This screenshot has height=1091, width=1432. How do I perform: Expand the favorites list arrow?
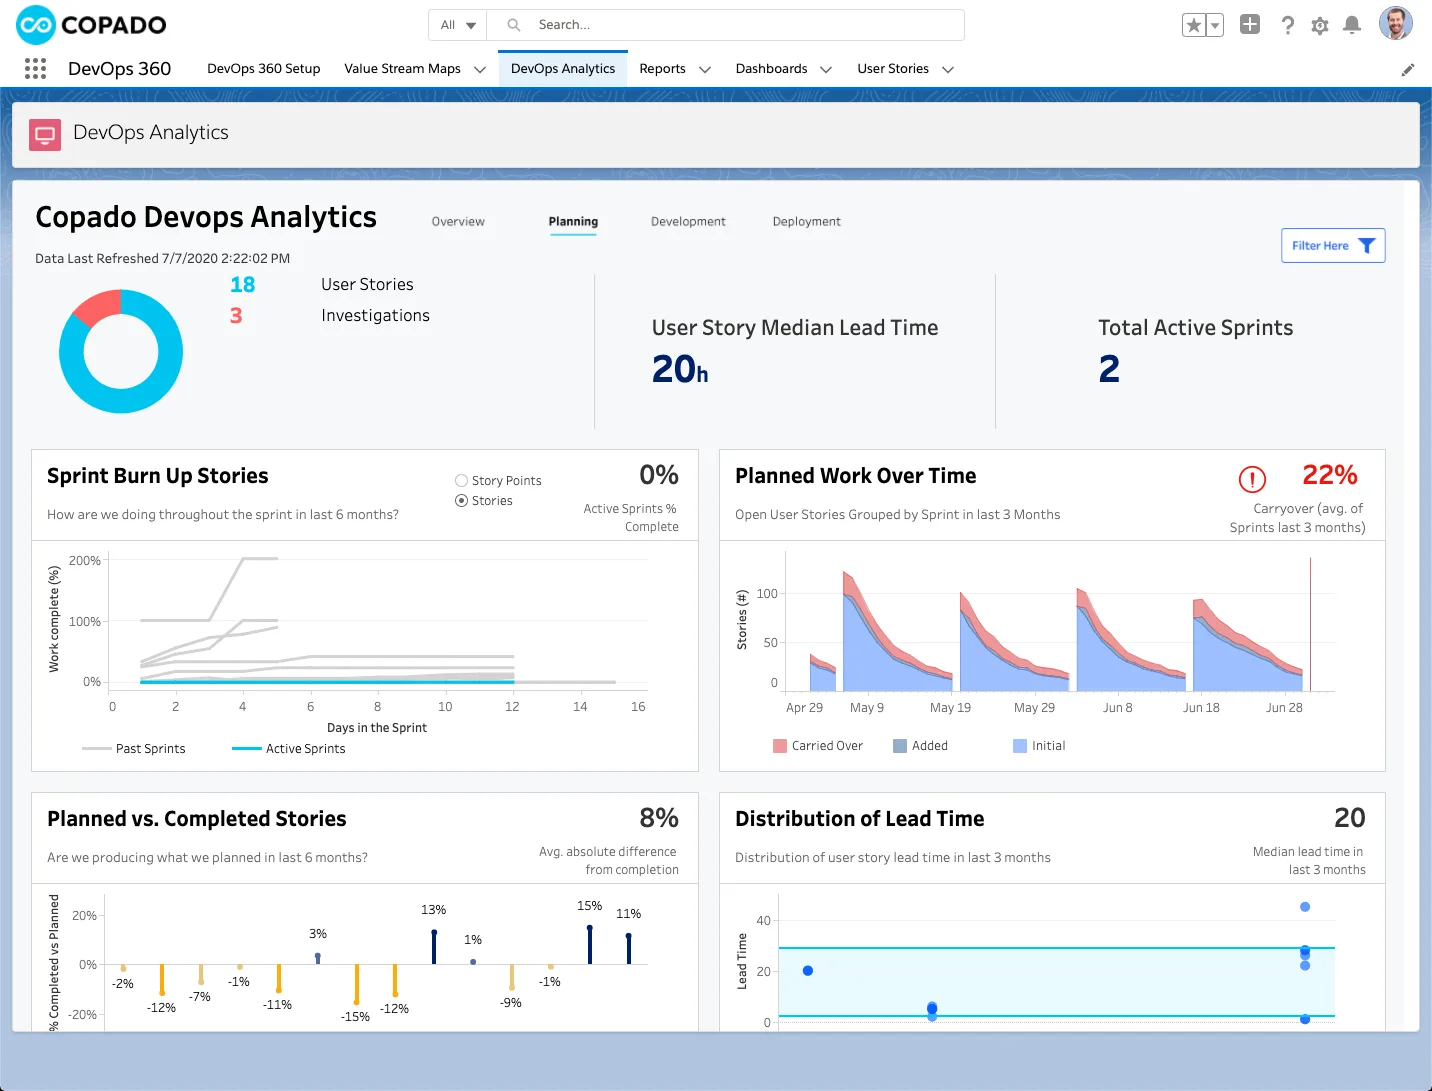[x=1215, y=25]
